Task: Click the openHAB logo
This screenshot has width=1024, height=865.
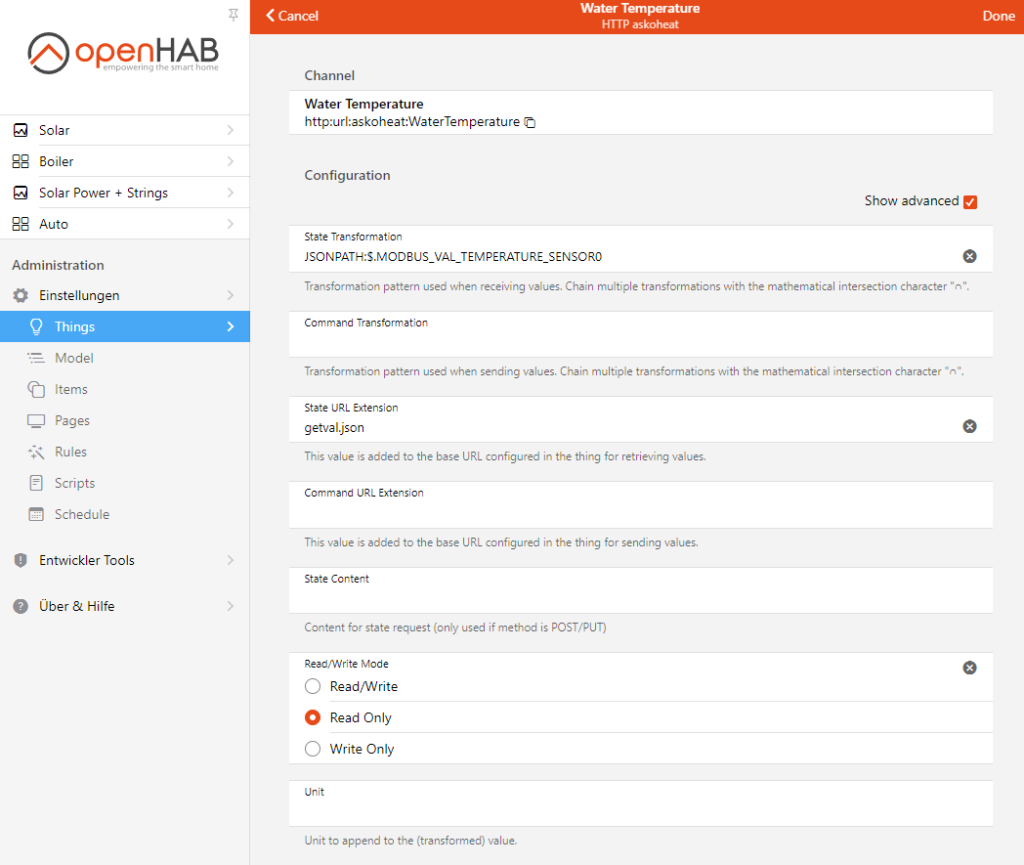Action: click(x=123, y=53)
